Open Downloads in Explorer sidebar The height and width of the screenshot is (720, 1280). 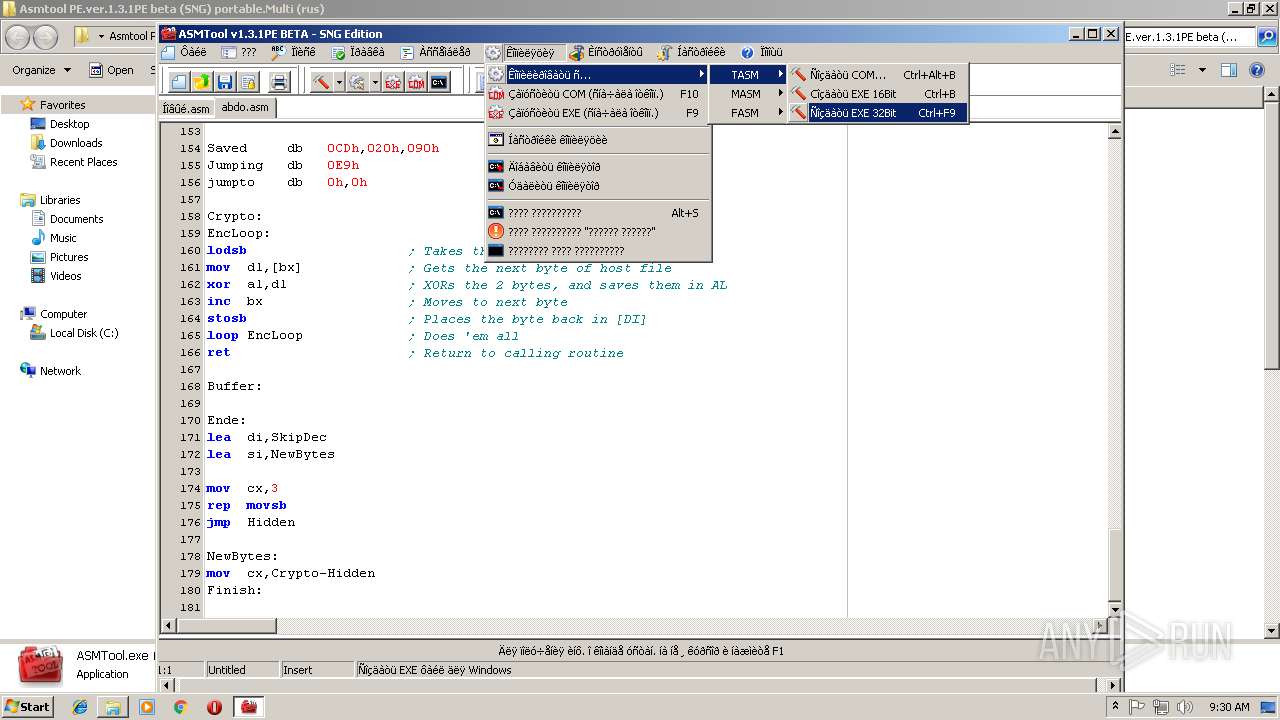coord(76,143)
